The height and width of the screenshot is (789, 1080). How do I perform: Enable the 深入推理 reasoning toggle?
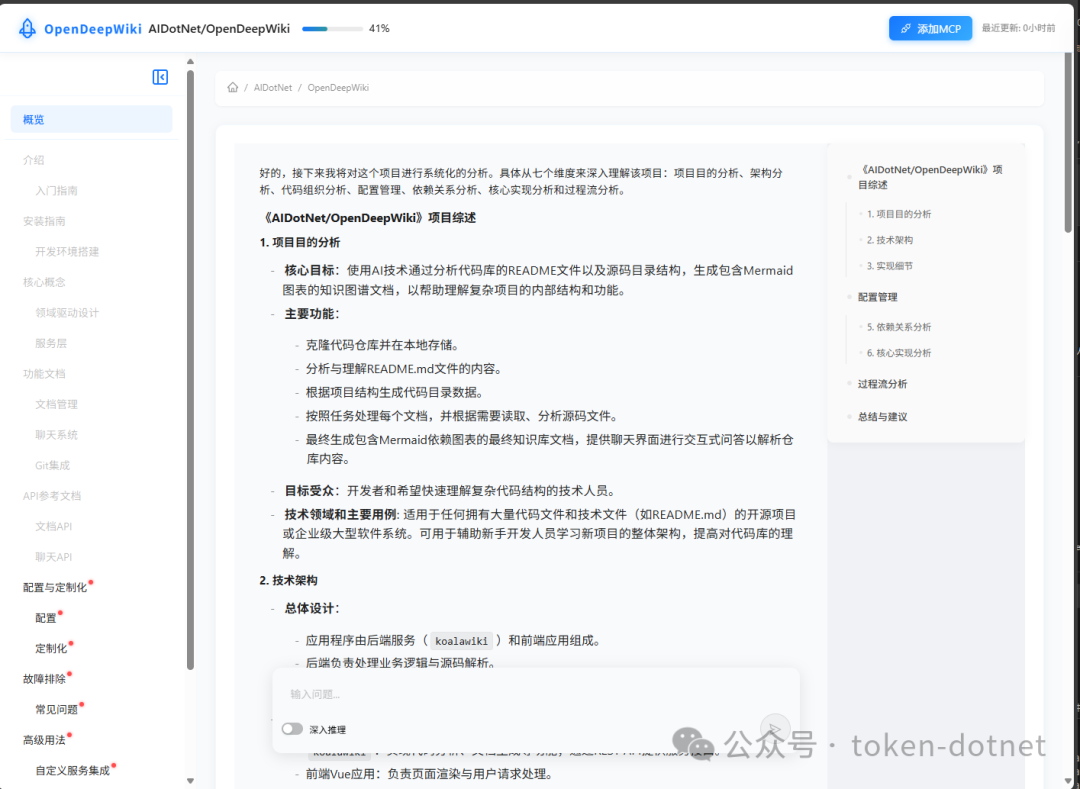[x=292, y=730]
